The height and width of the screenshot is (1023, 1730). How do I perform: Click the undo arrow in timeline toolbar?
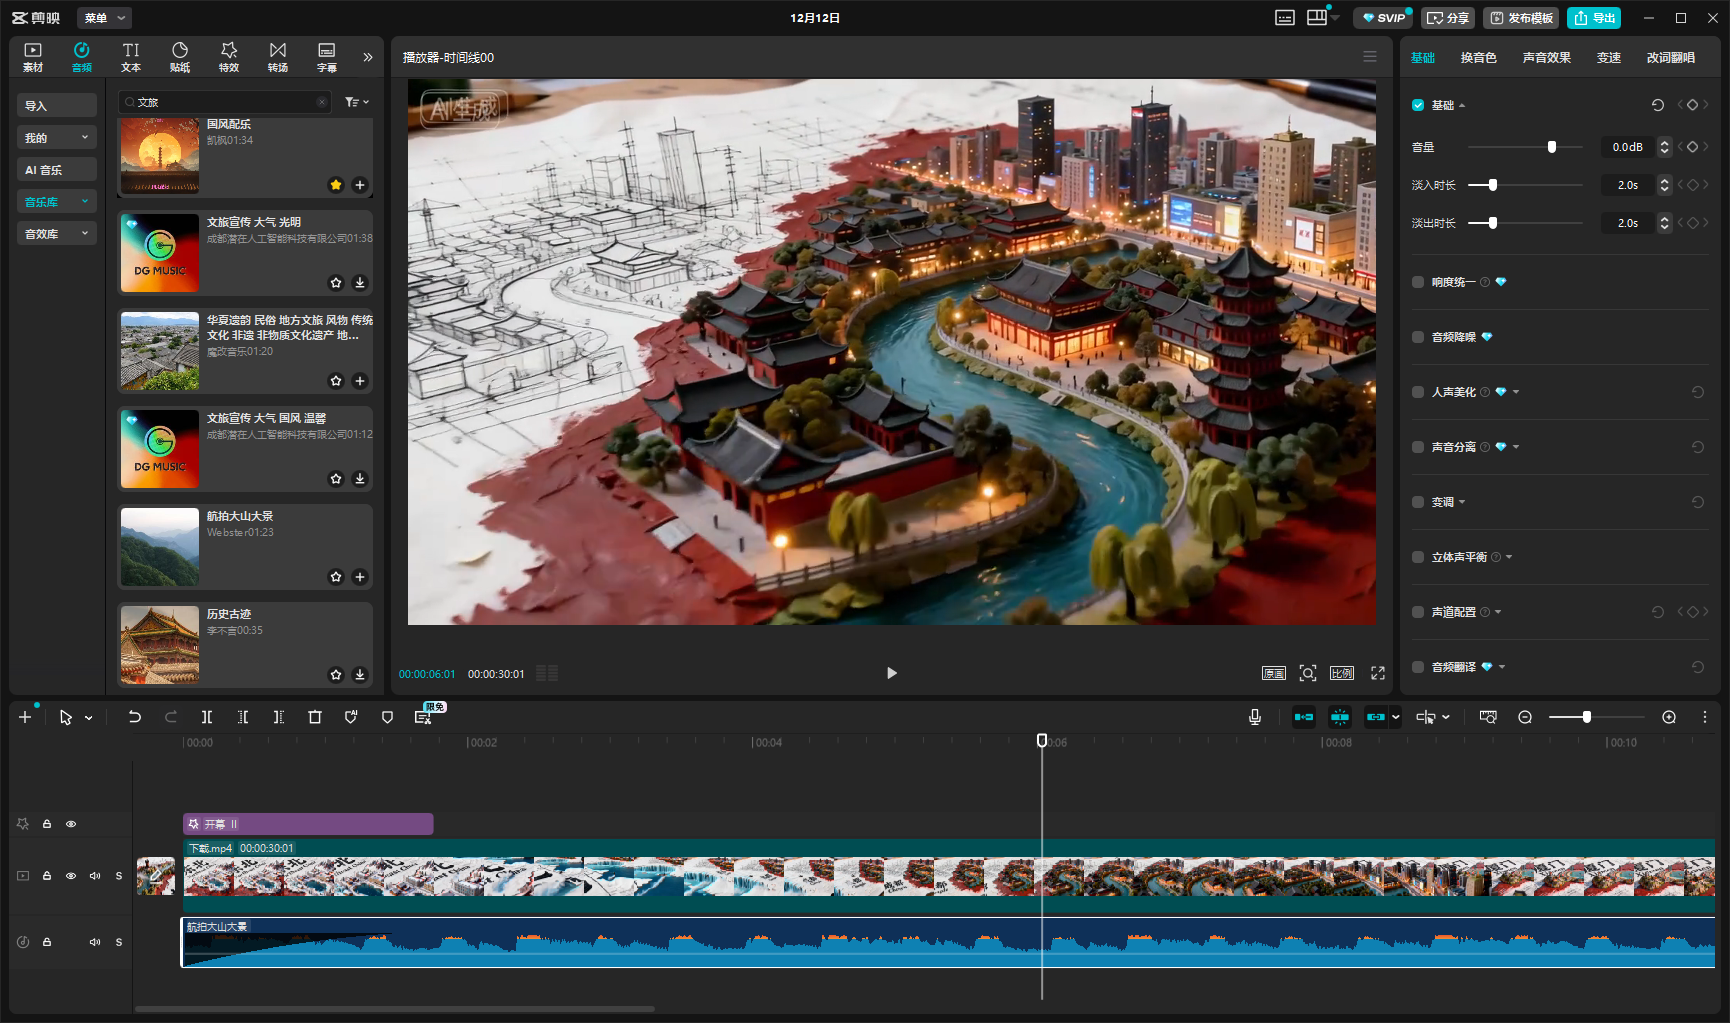coord(135,717)
